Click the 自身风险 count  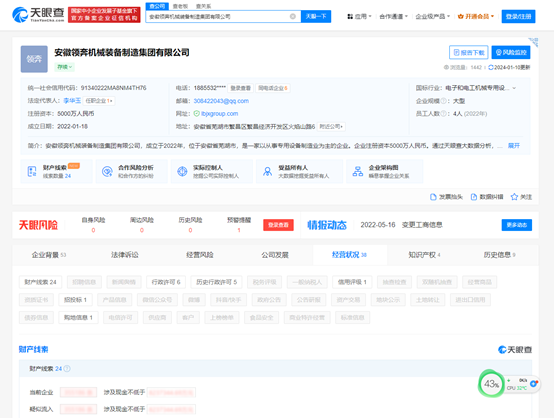pos(93,230)
